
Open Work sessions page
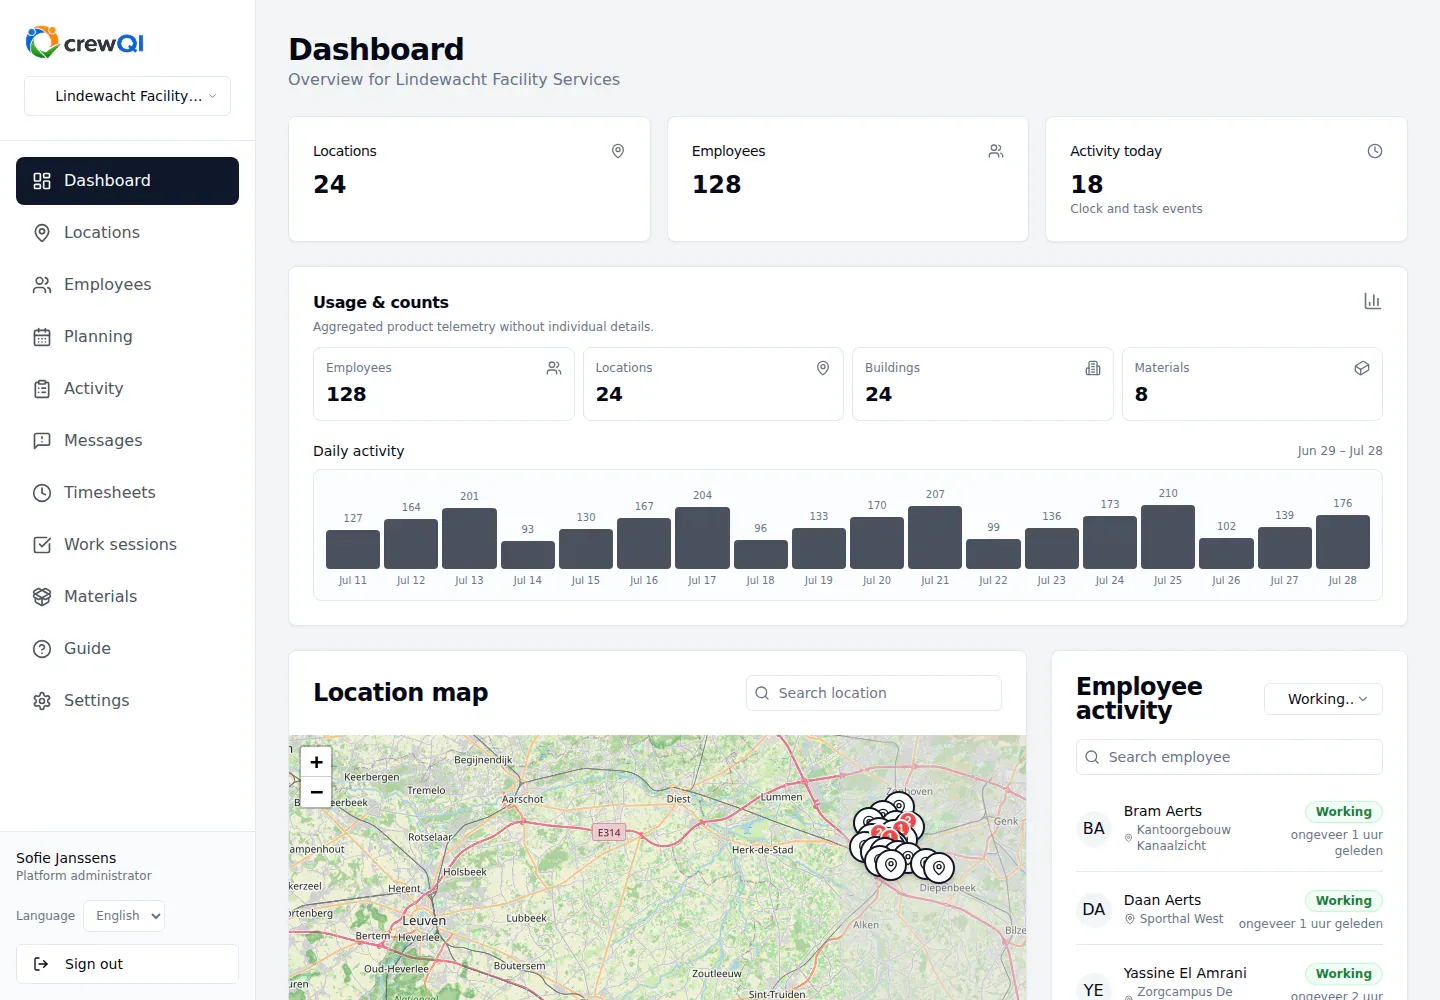(127, 545)
